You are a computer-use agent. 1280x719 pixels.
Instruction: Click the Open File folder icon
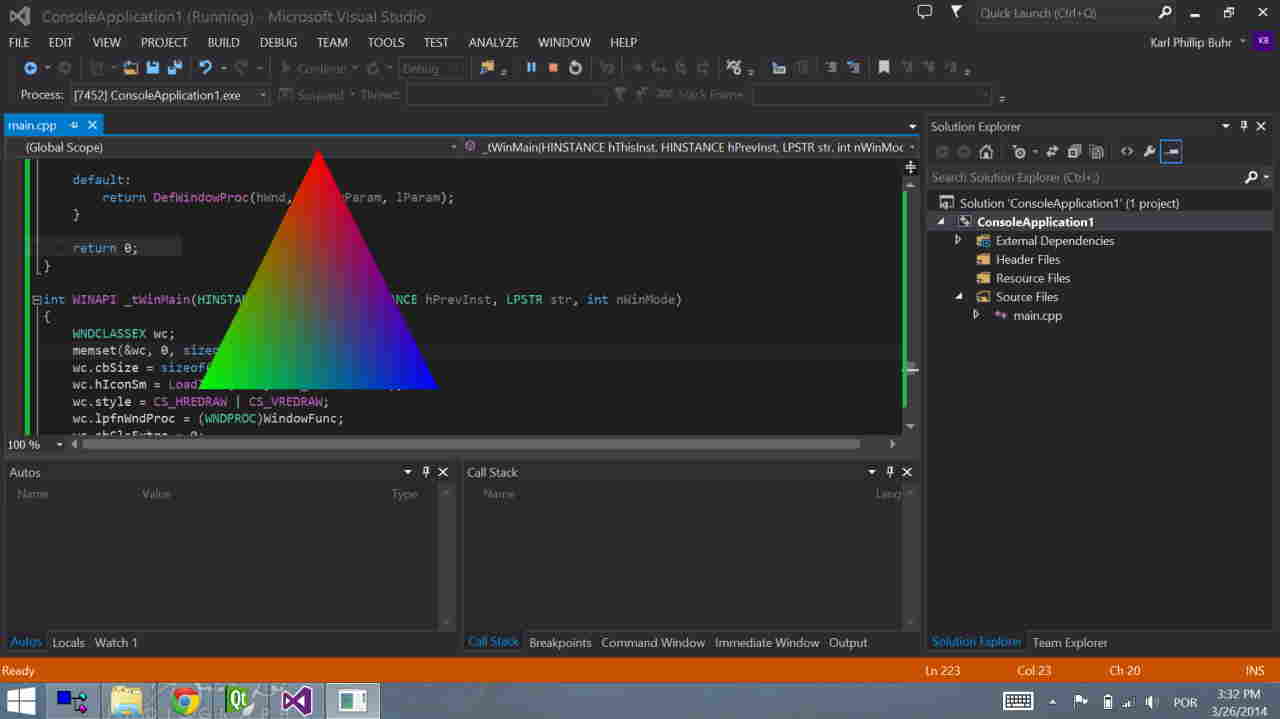point(131,68)
